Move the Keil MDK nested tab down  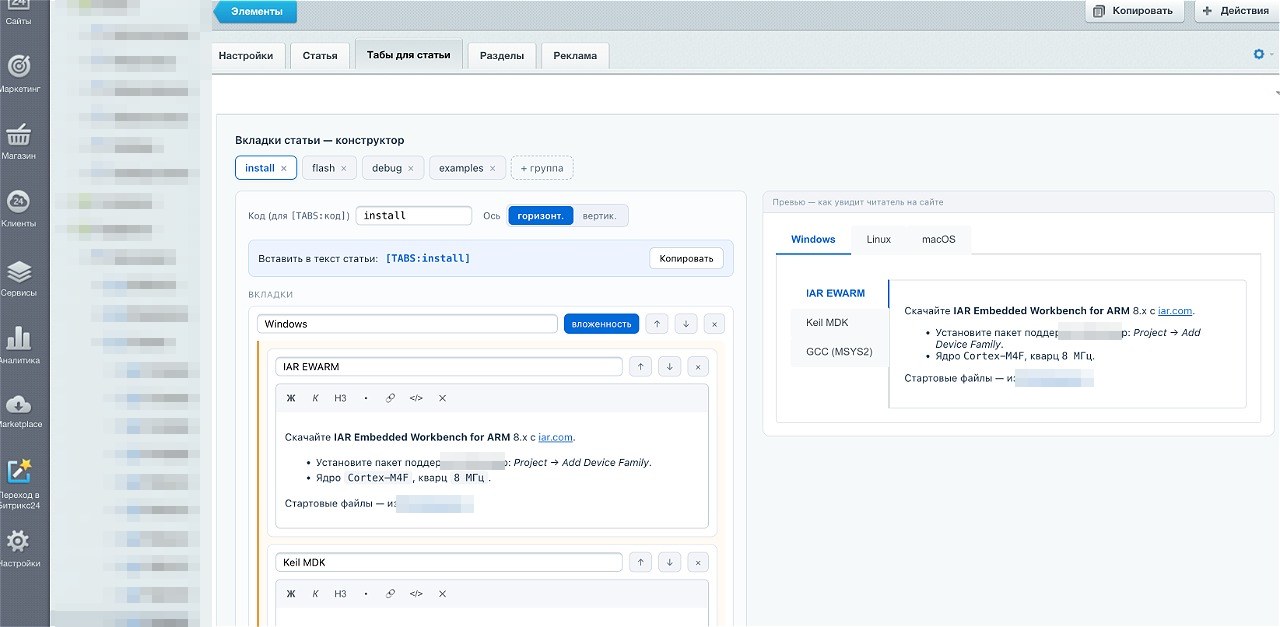click(x=670, y=562)
